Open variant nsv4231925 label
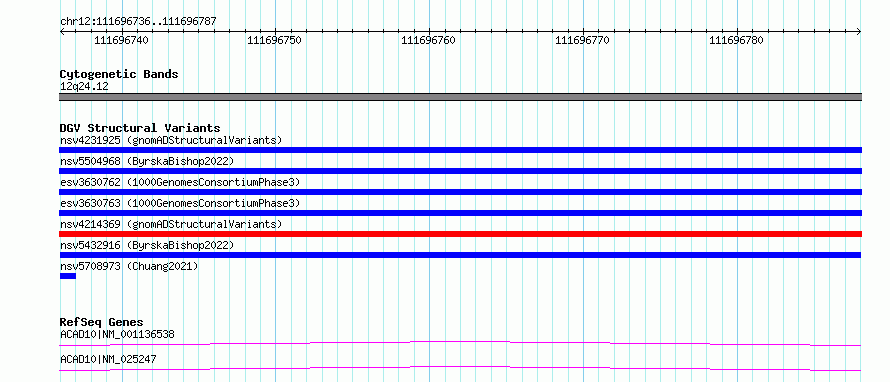Image resolution: width=890 pixels, height=382 pixels. [171, 140]
